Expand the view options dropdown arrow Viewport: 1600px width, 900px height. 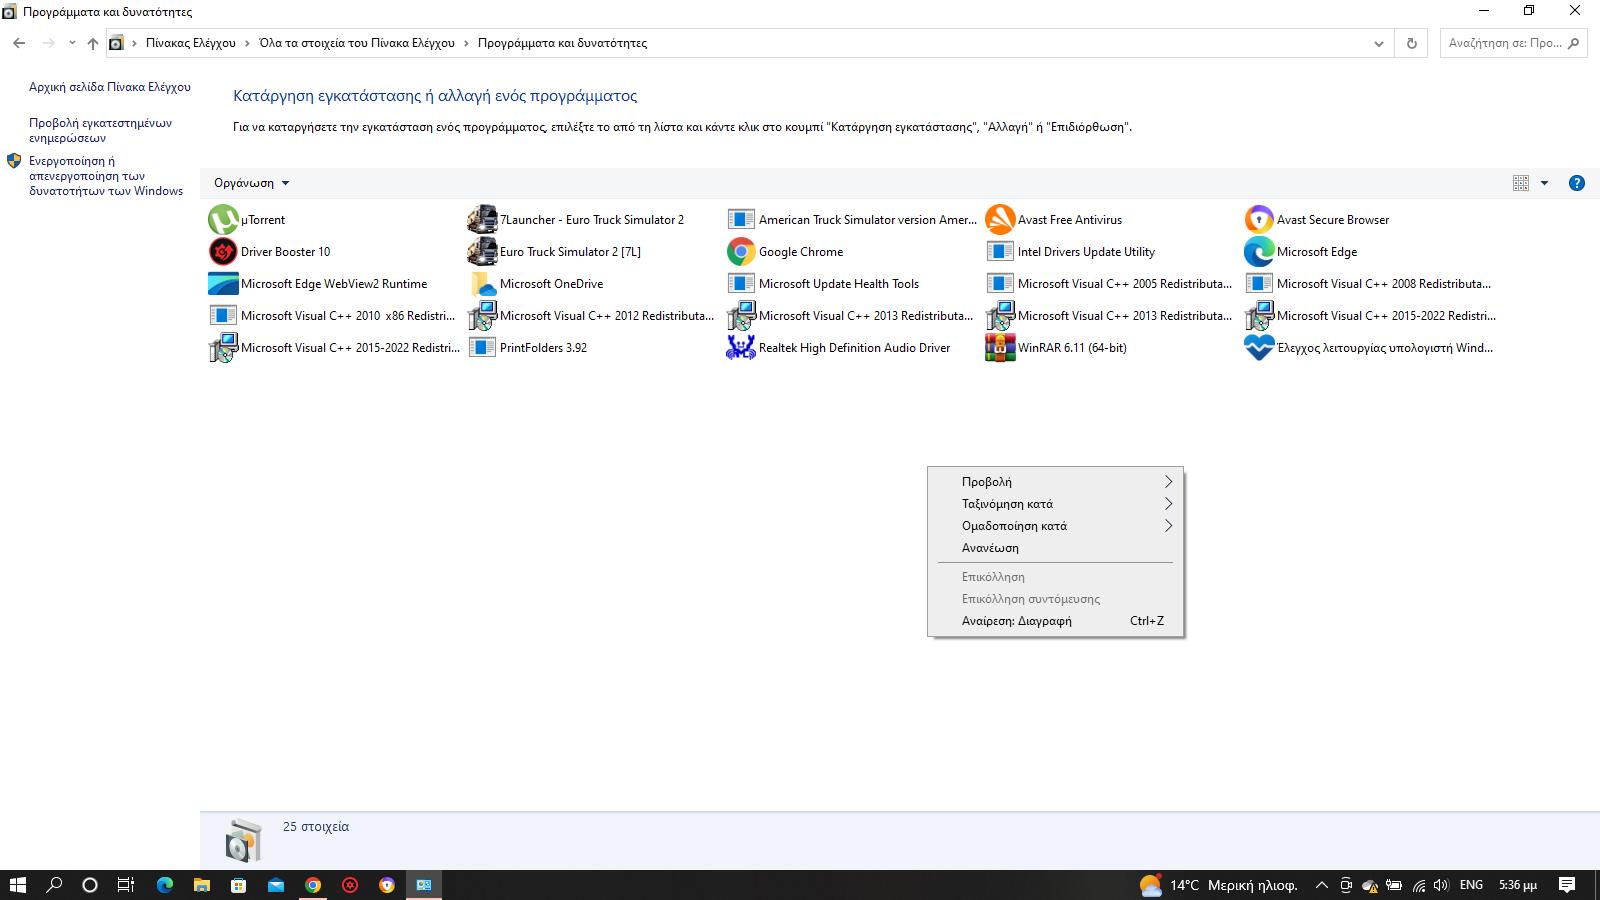point(1544,183)
